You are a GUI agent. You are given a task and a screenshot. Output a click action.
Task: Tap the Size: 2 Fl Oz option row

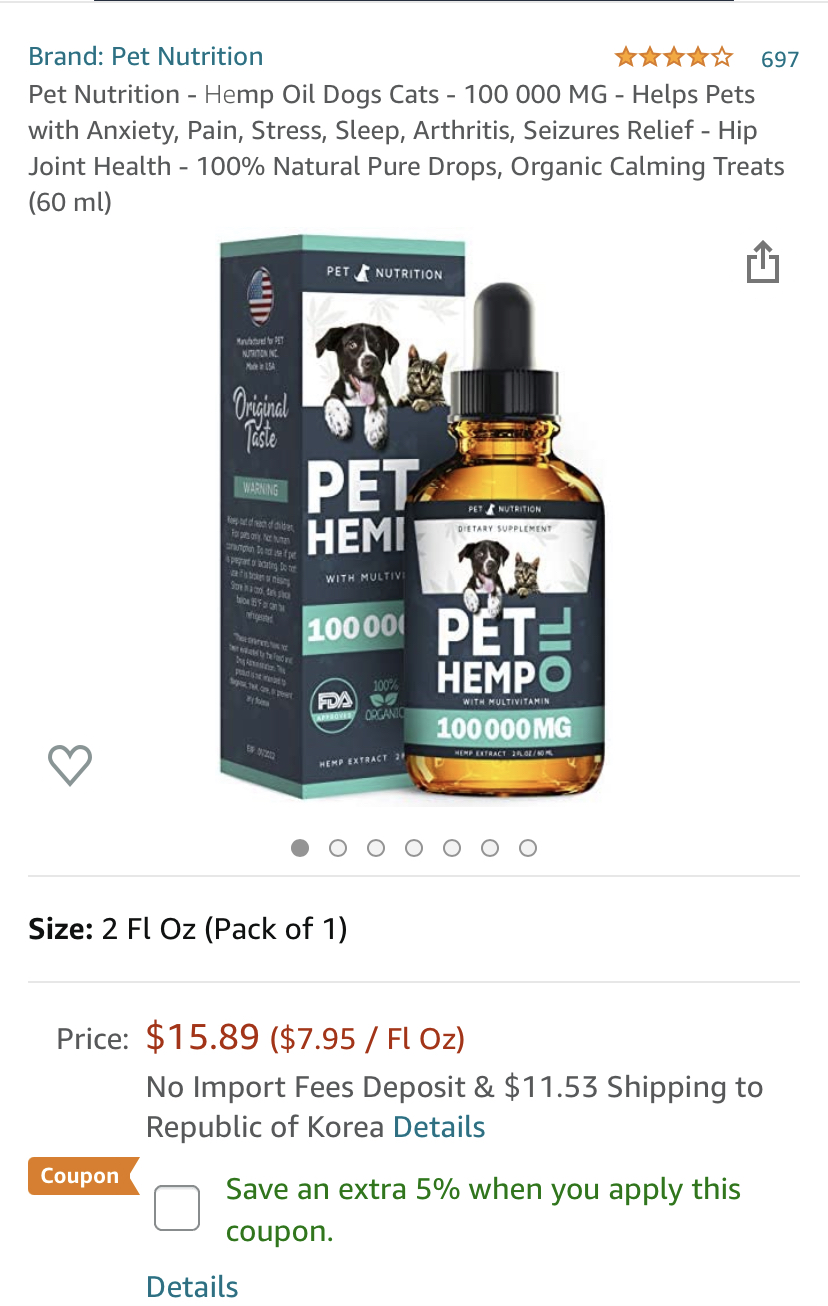pyautogui.click(x=414, y=929)
